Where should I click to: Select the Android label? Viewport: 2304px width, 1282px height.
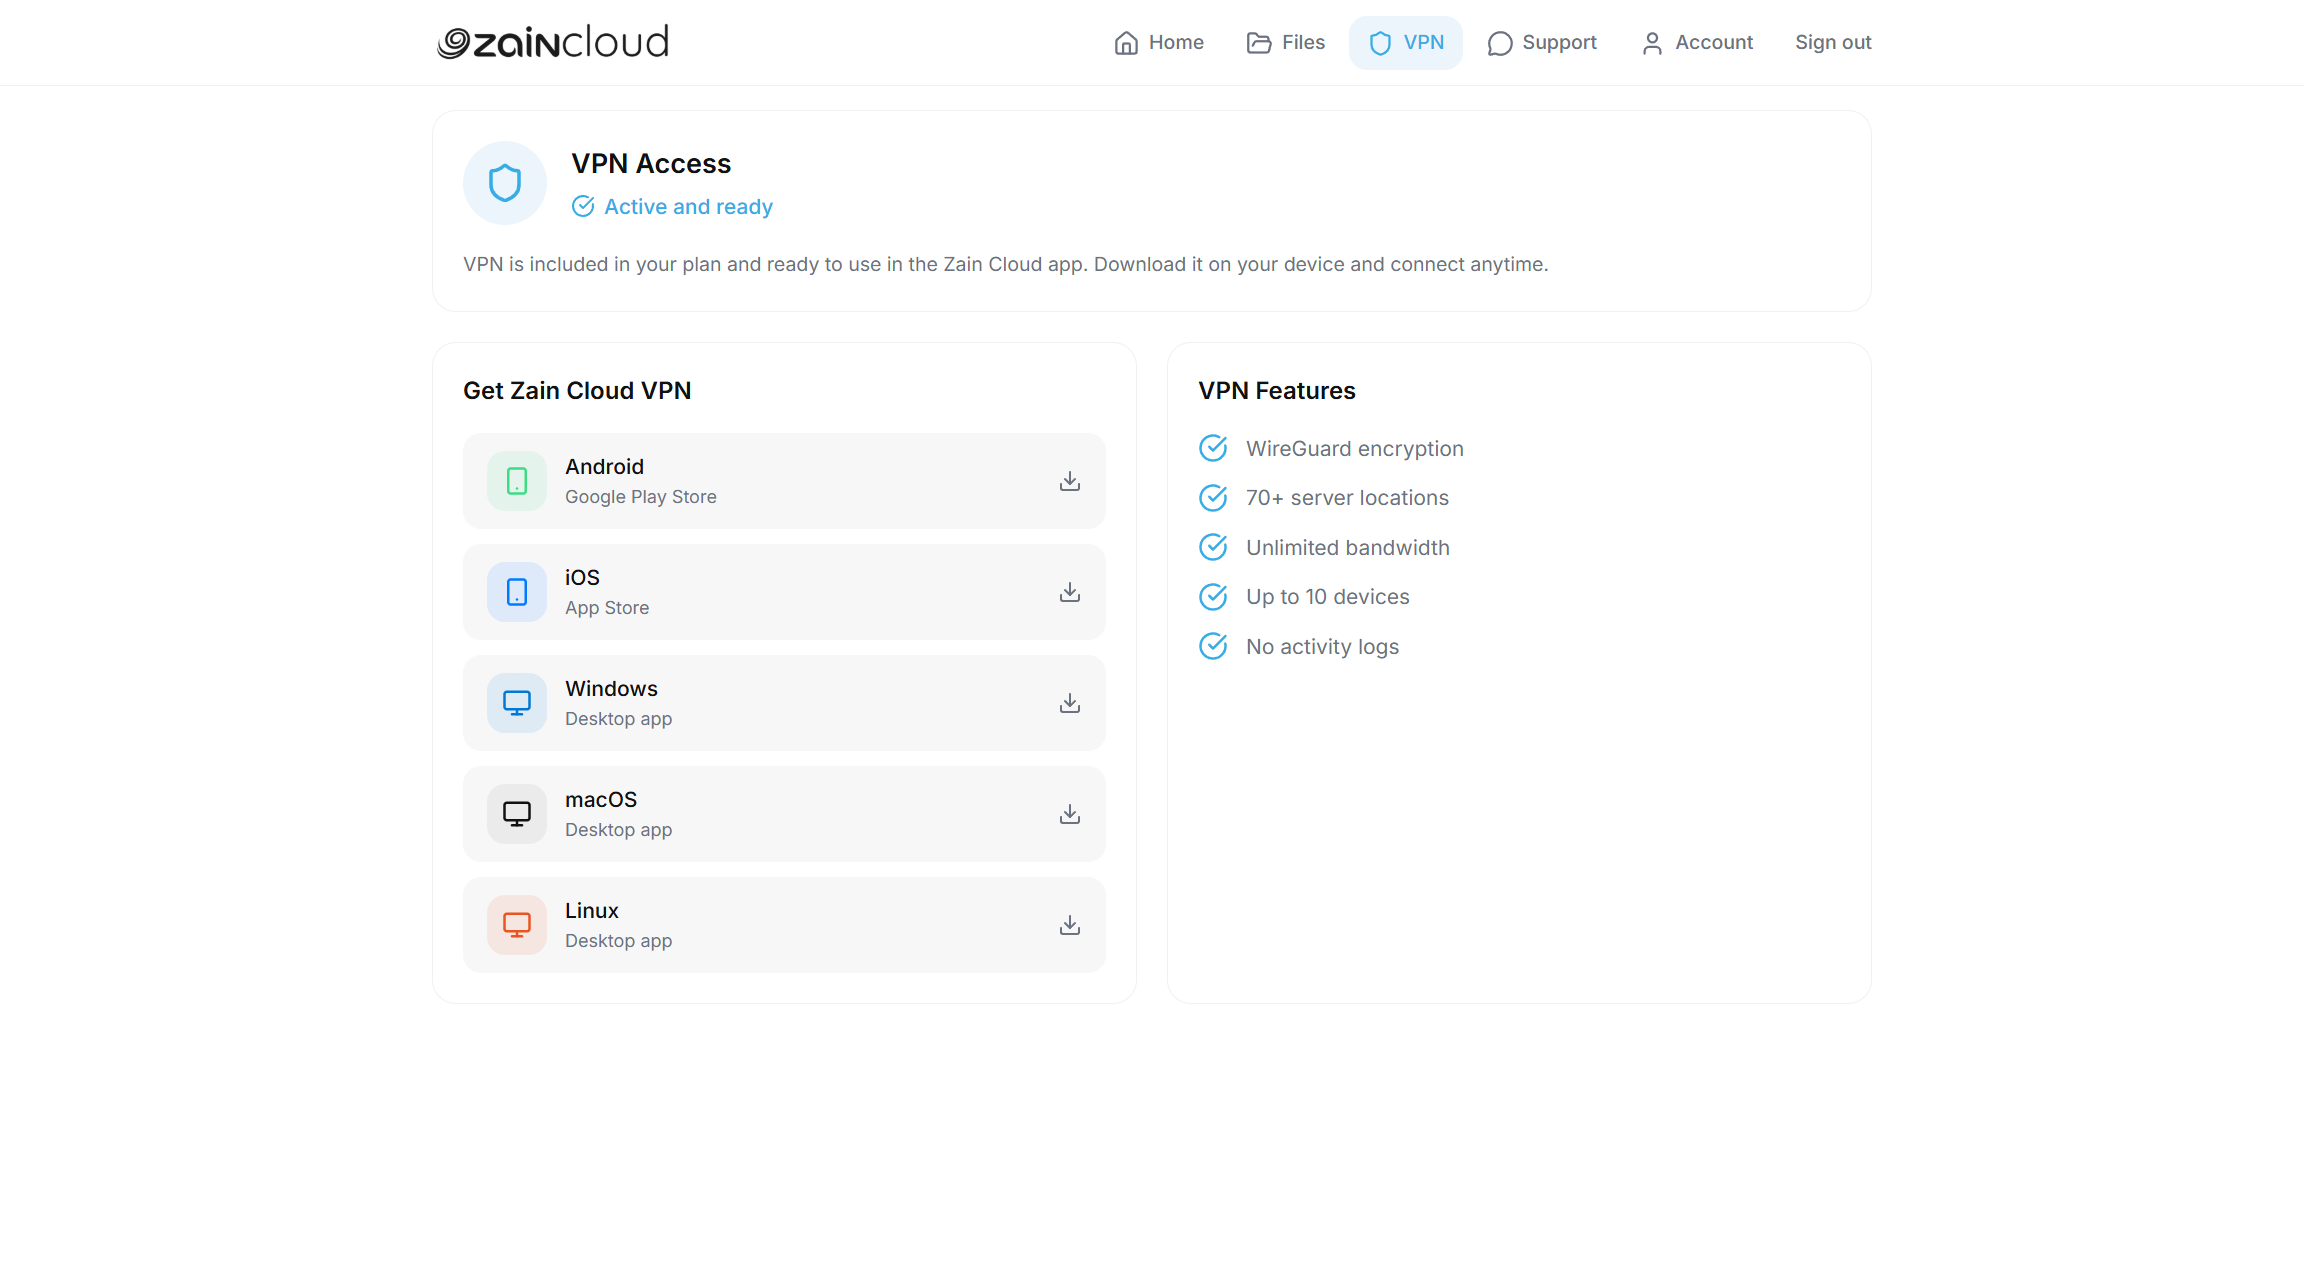coord(604,467)
